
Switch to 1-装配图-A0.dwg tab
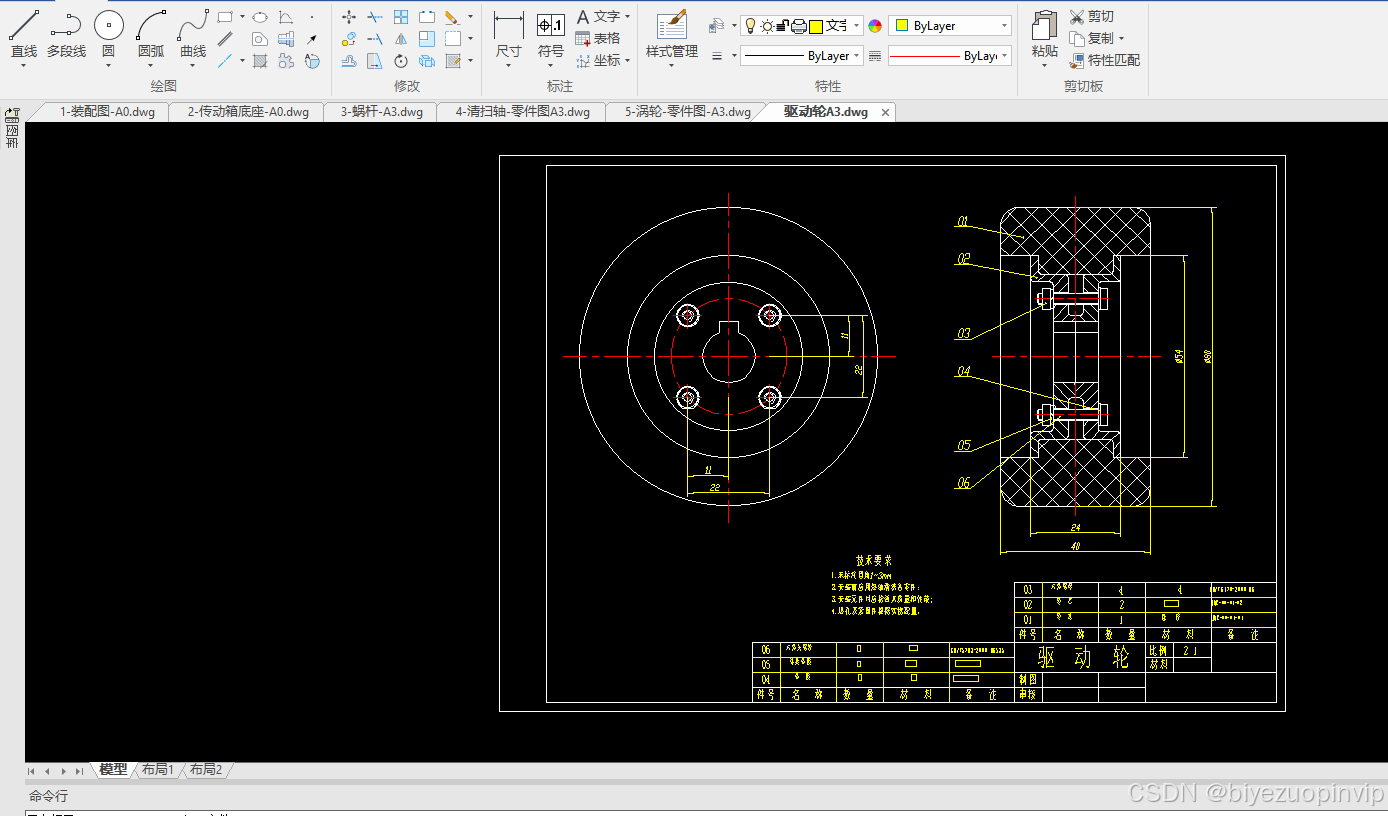[x=107, y=112]
